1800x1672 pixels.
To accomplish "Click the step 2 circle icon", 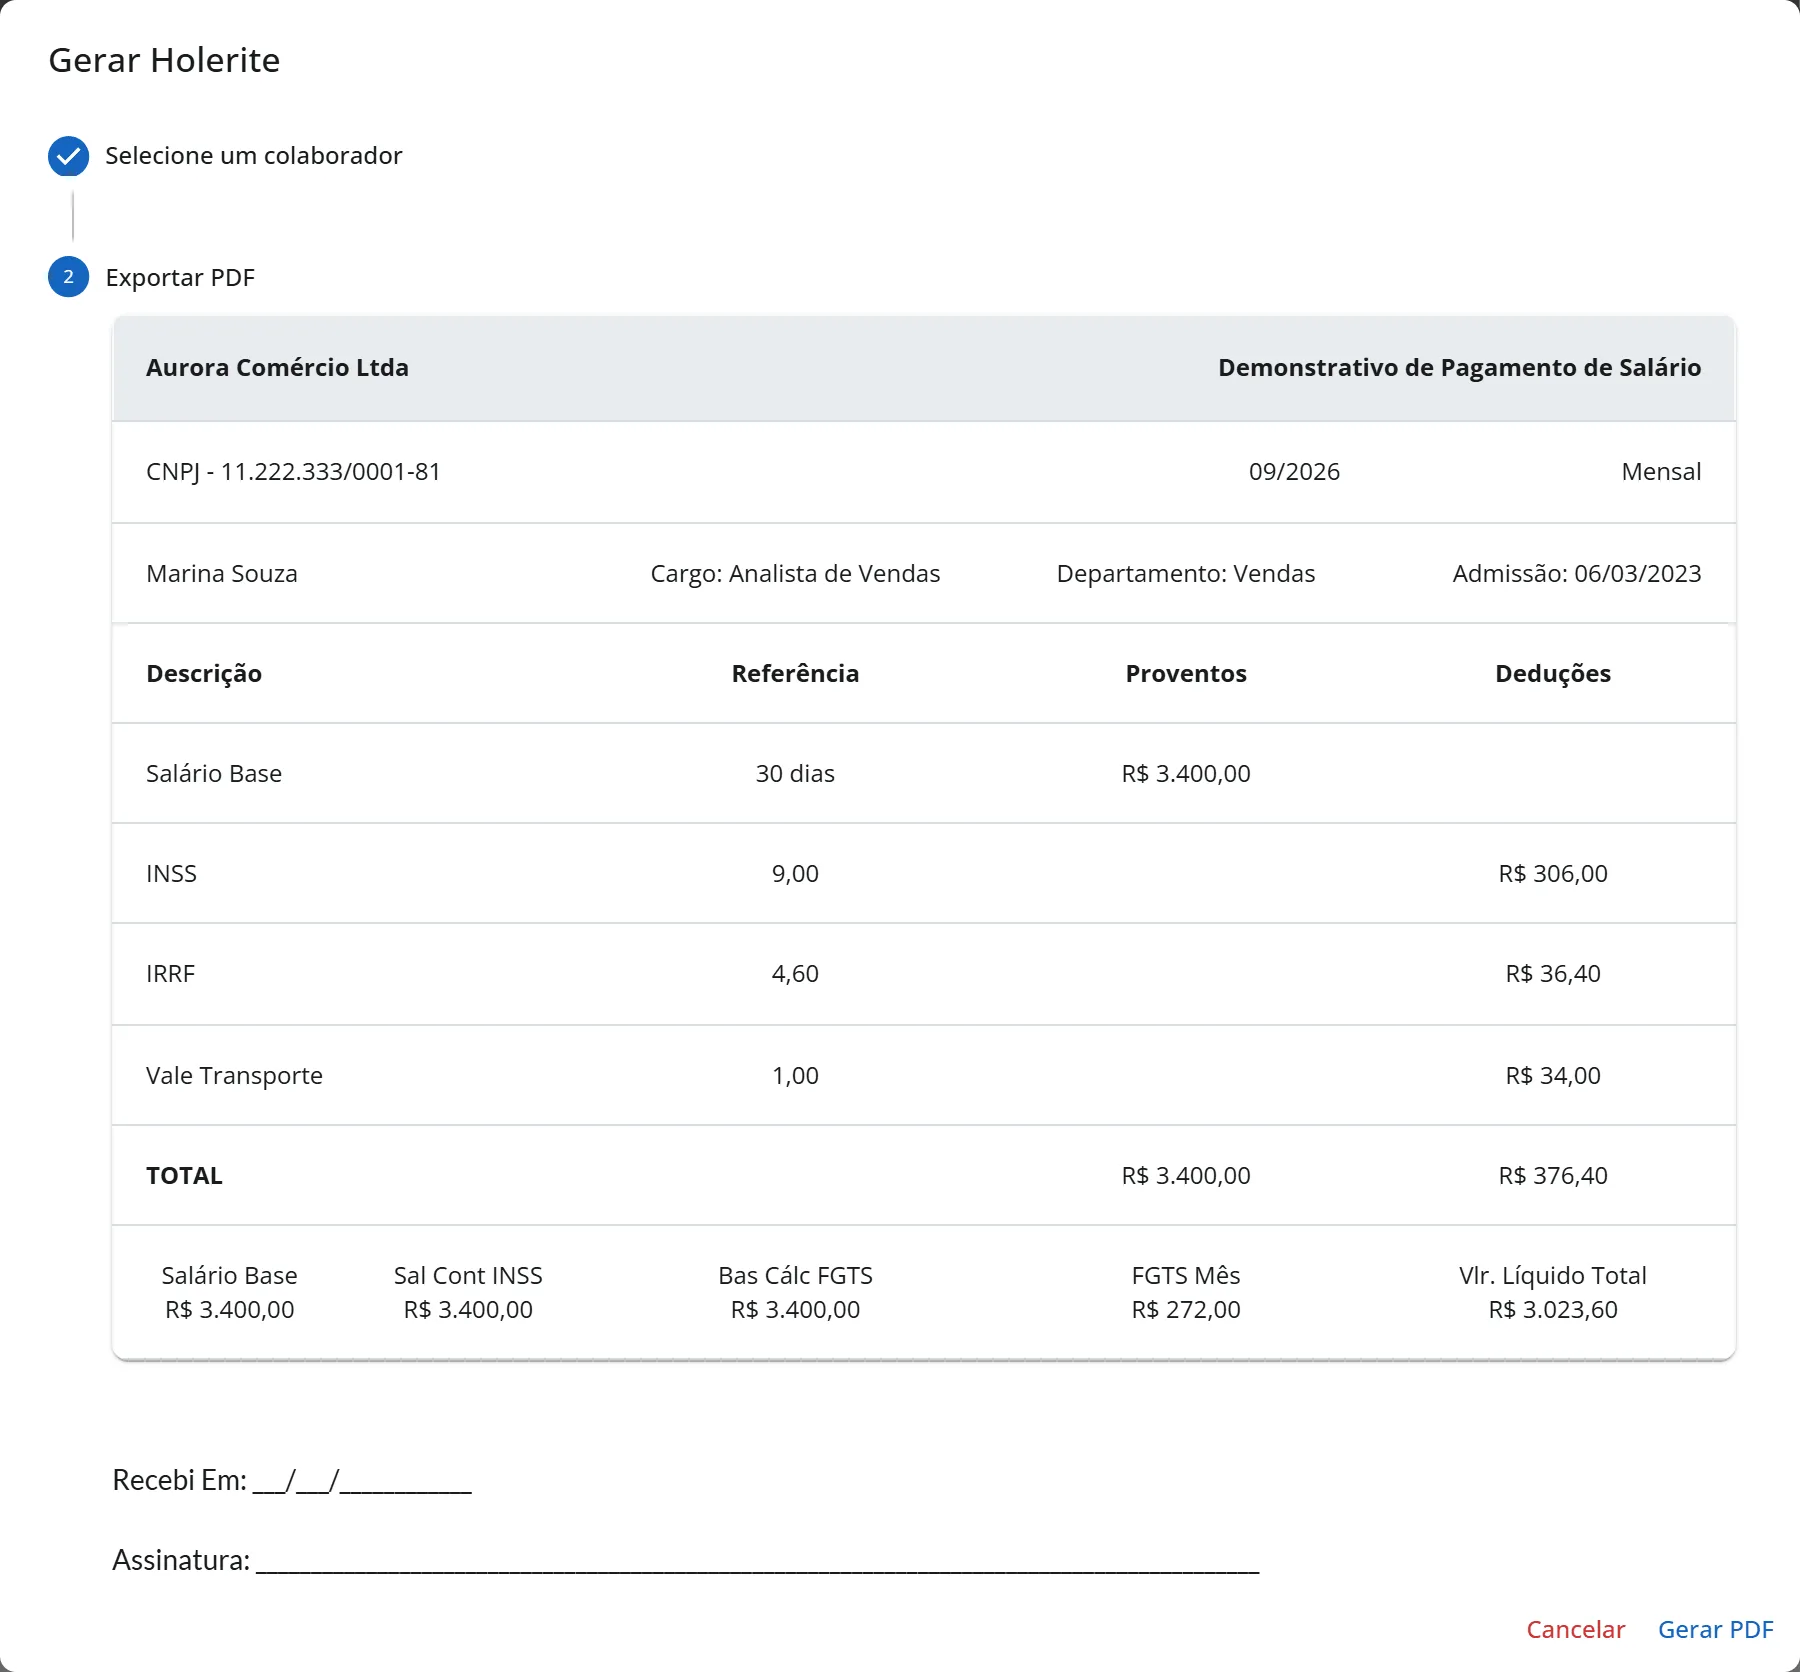I will [68, 277].
